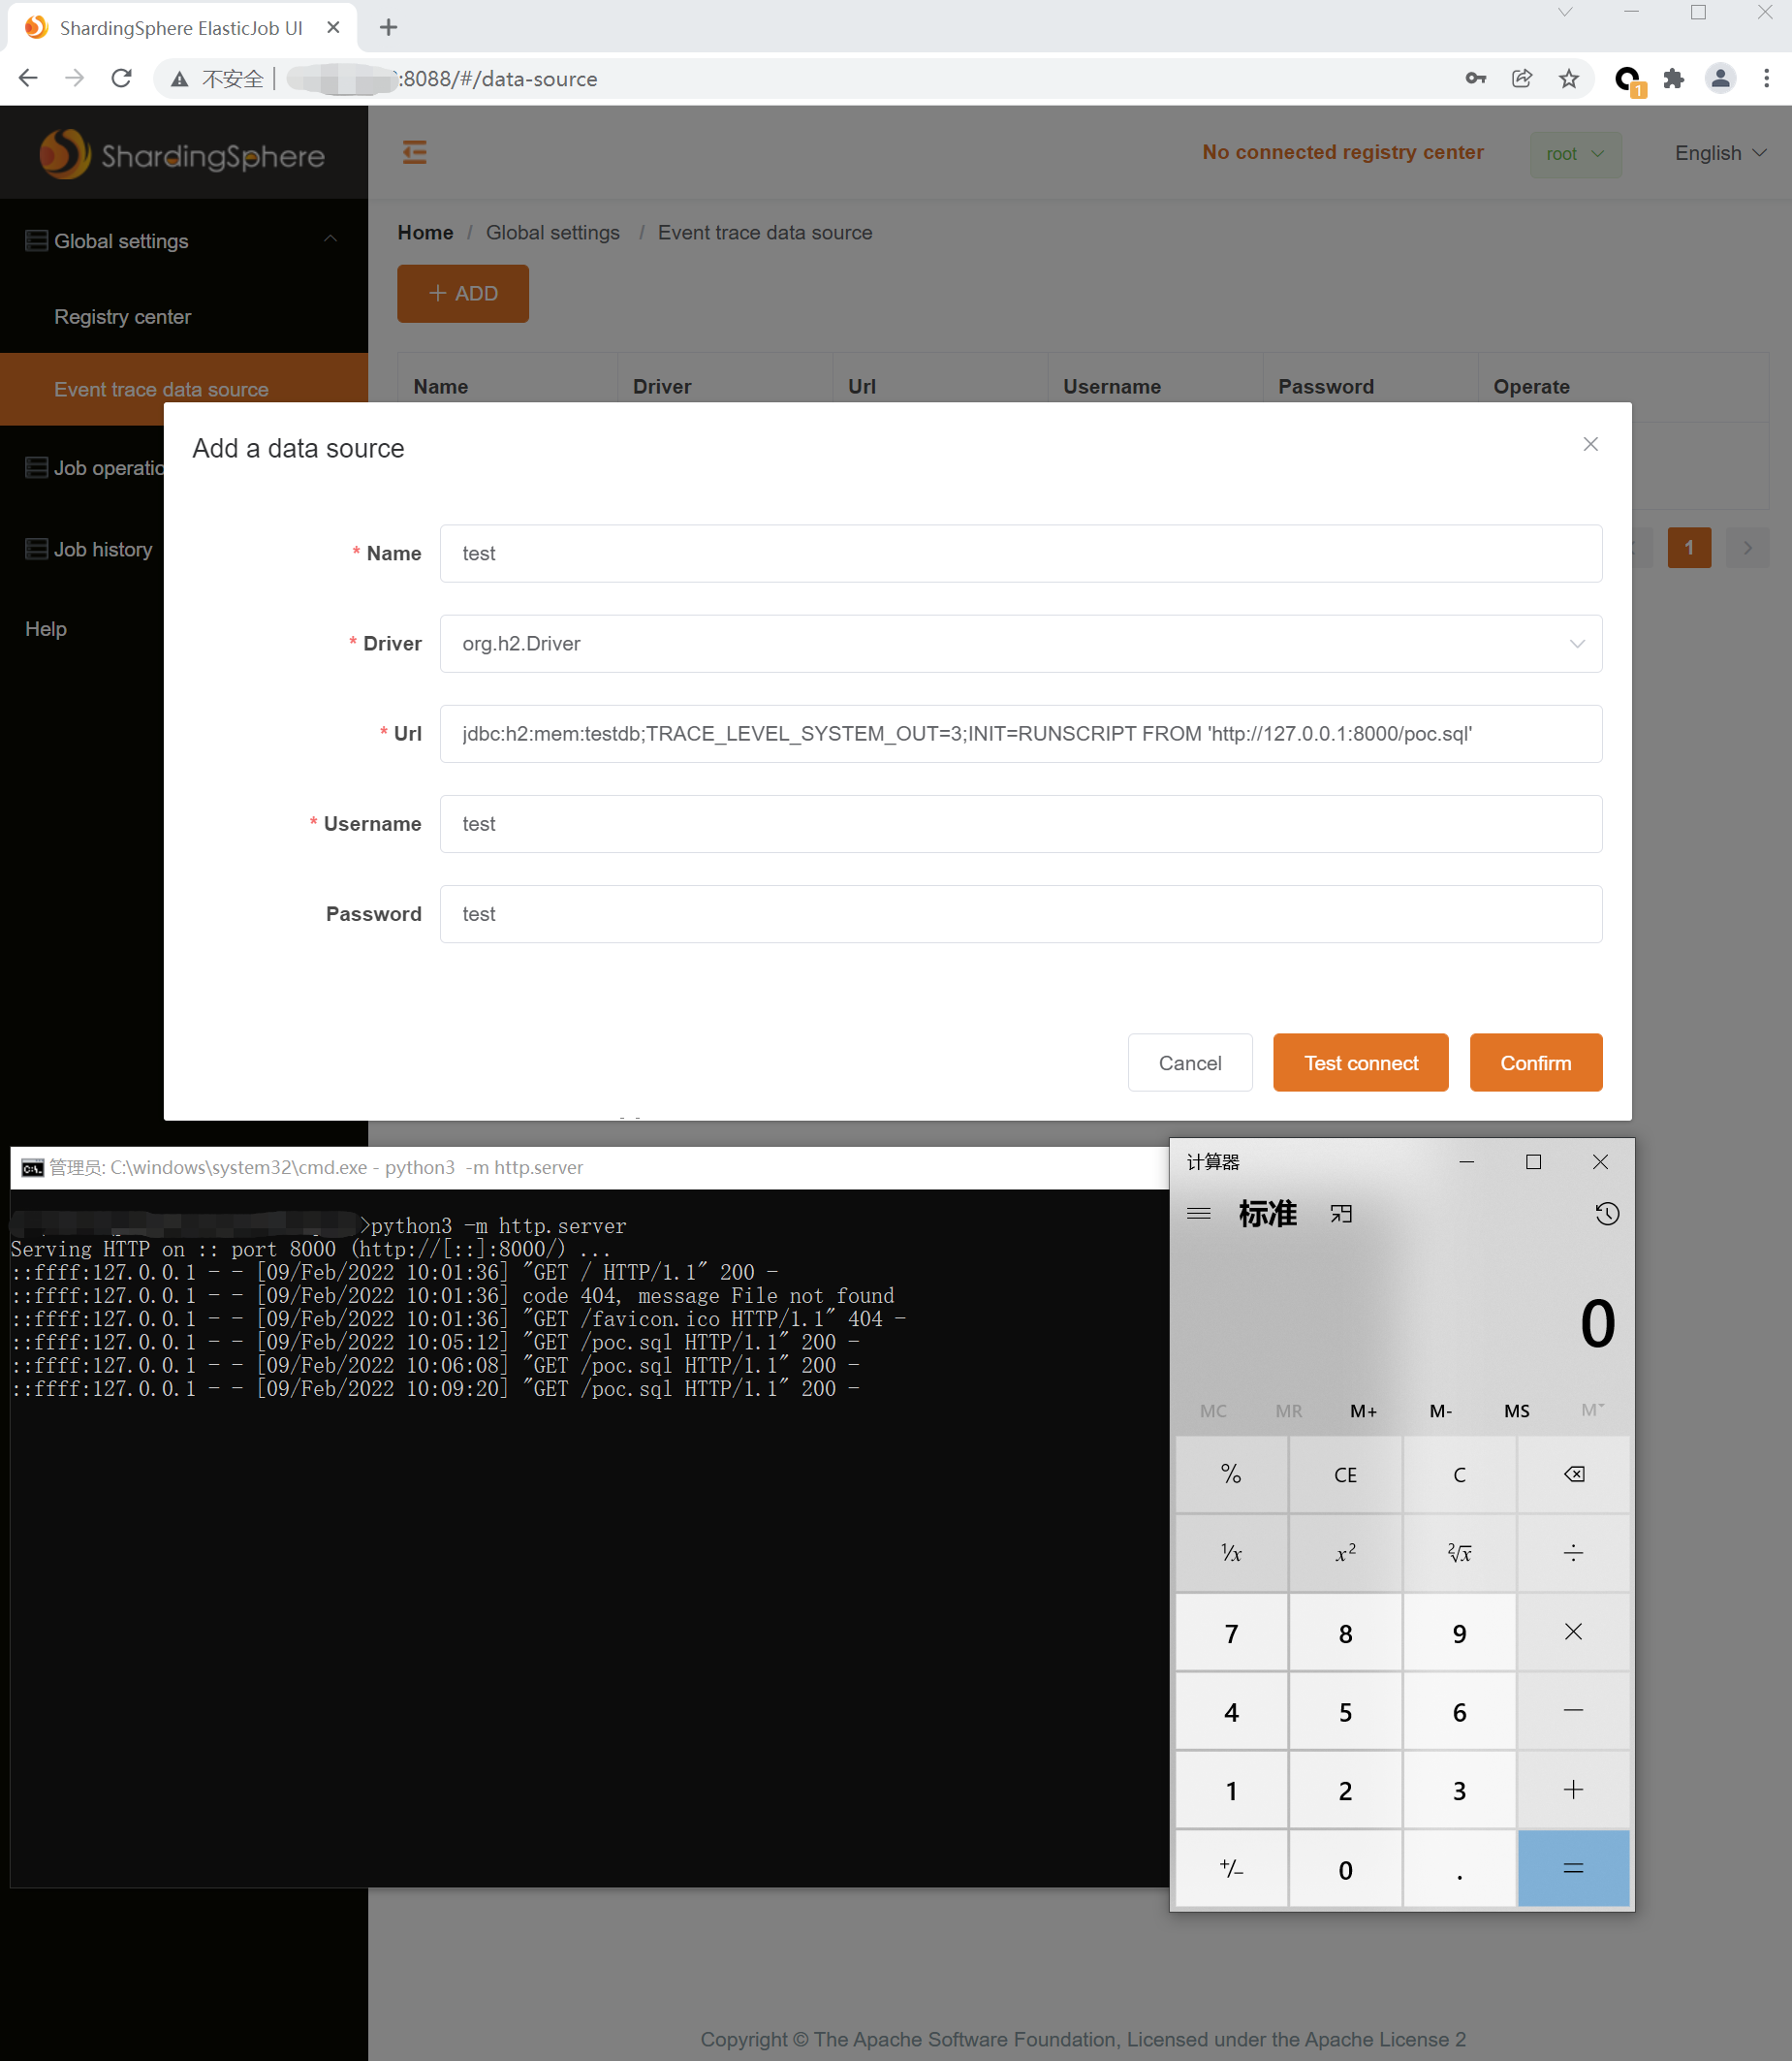Open the Calculator navigation hamburger icon
The height and width of the screenshot is (2061, 1792).
coord(1199,1213)
